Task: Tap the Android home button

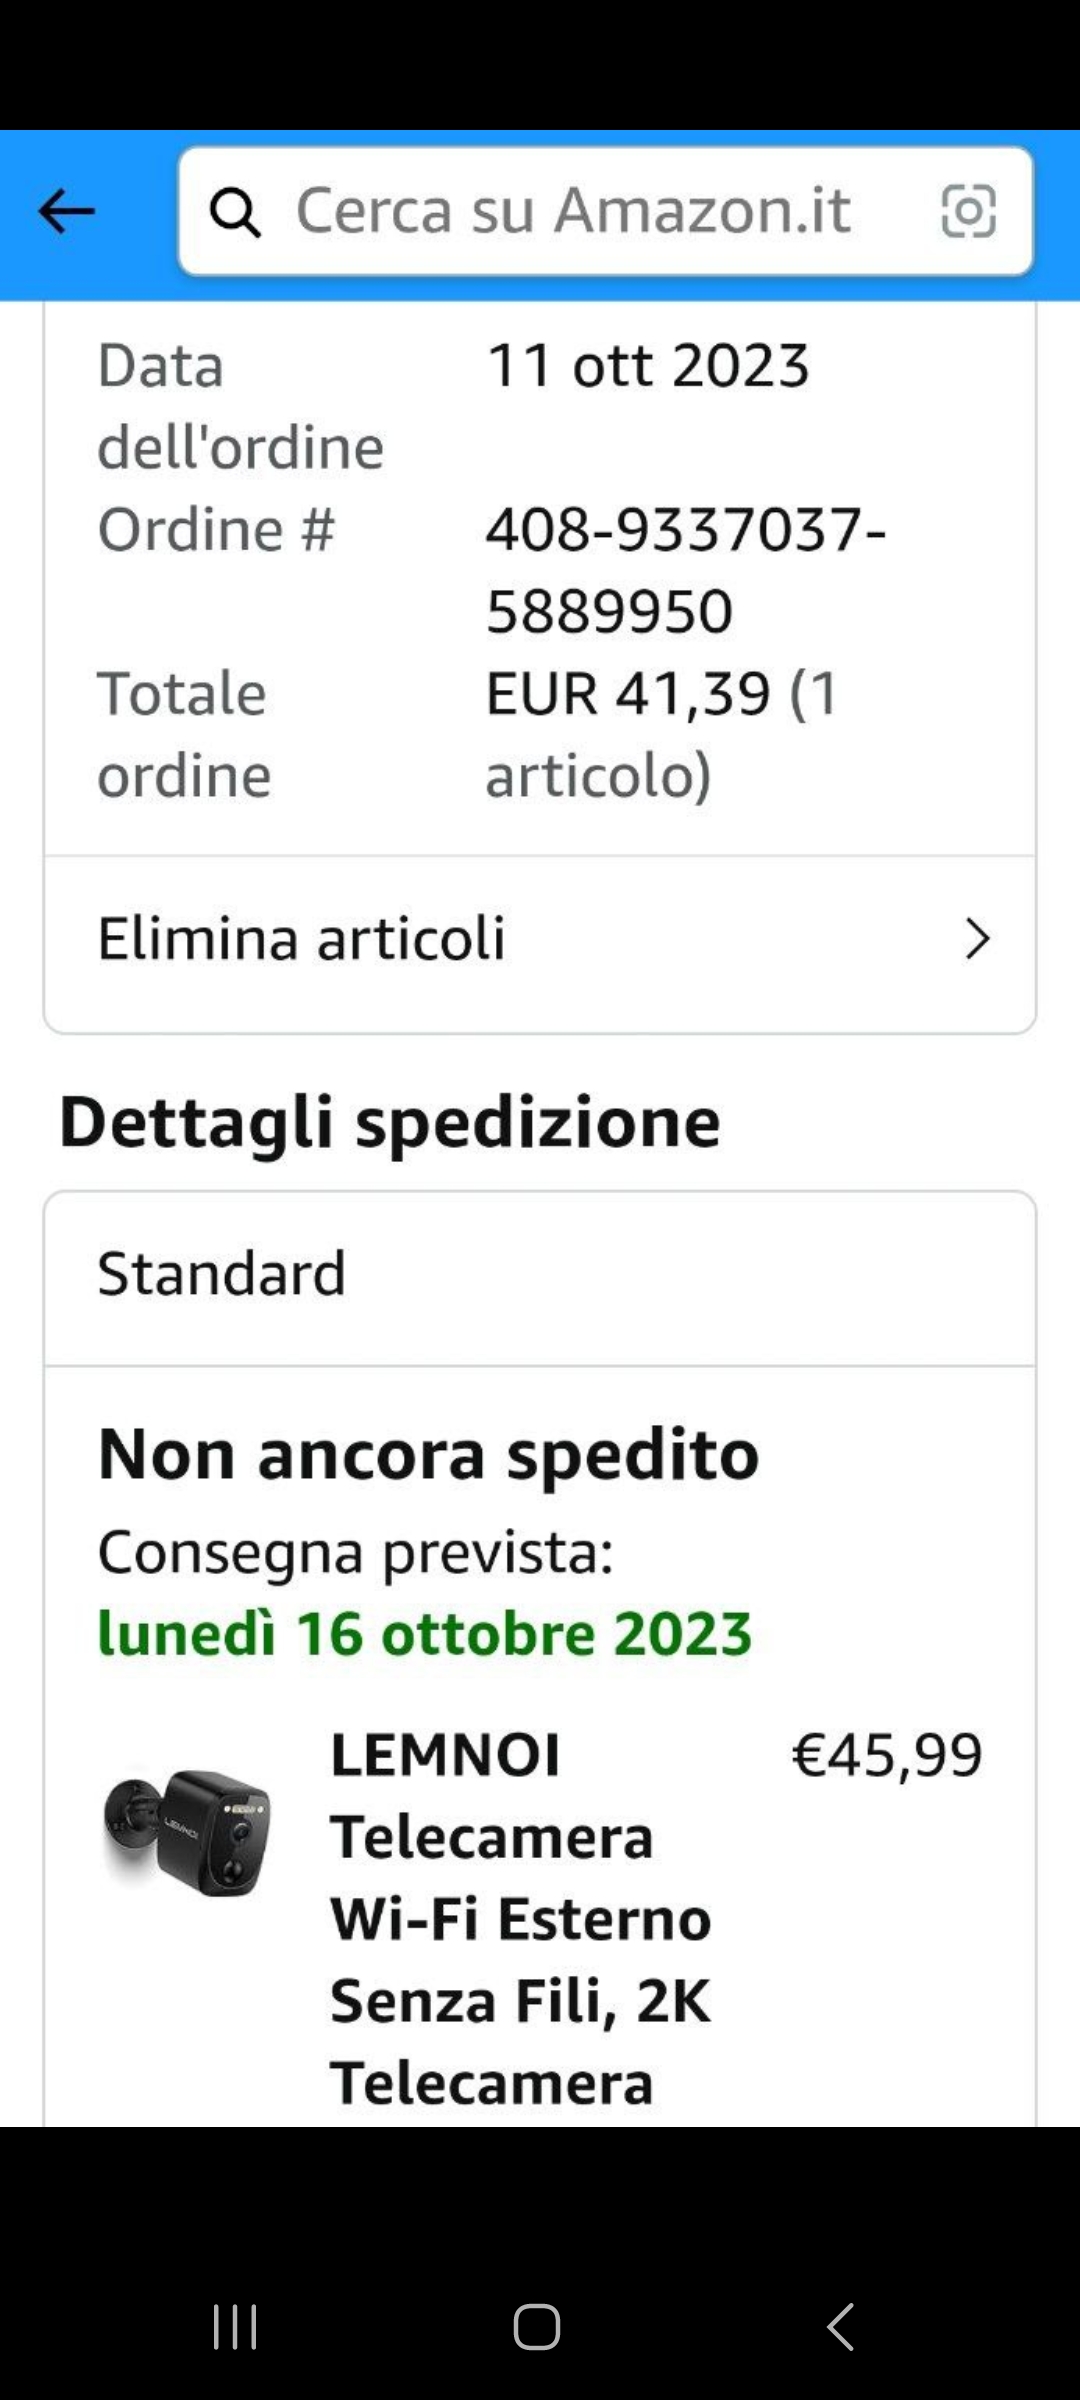Action: click(x=537, y=2327)
